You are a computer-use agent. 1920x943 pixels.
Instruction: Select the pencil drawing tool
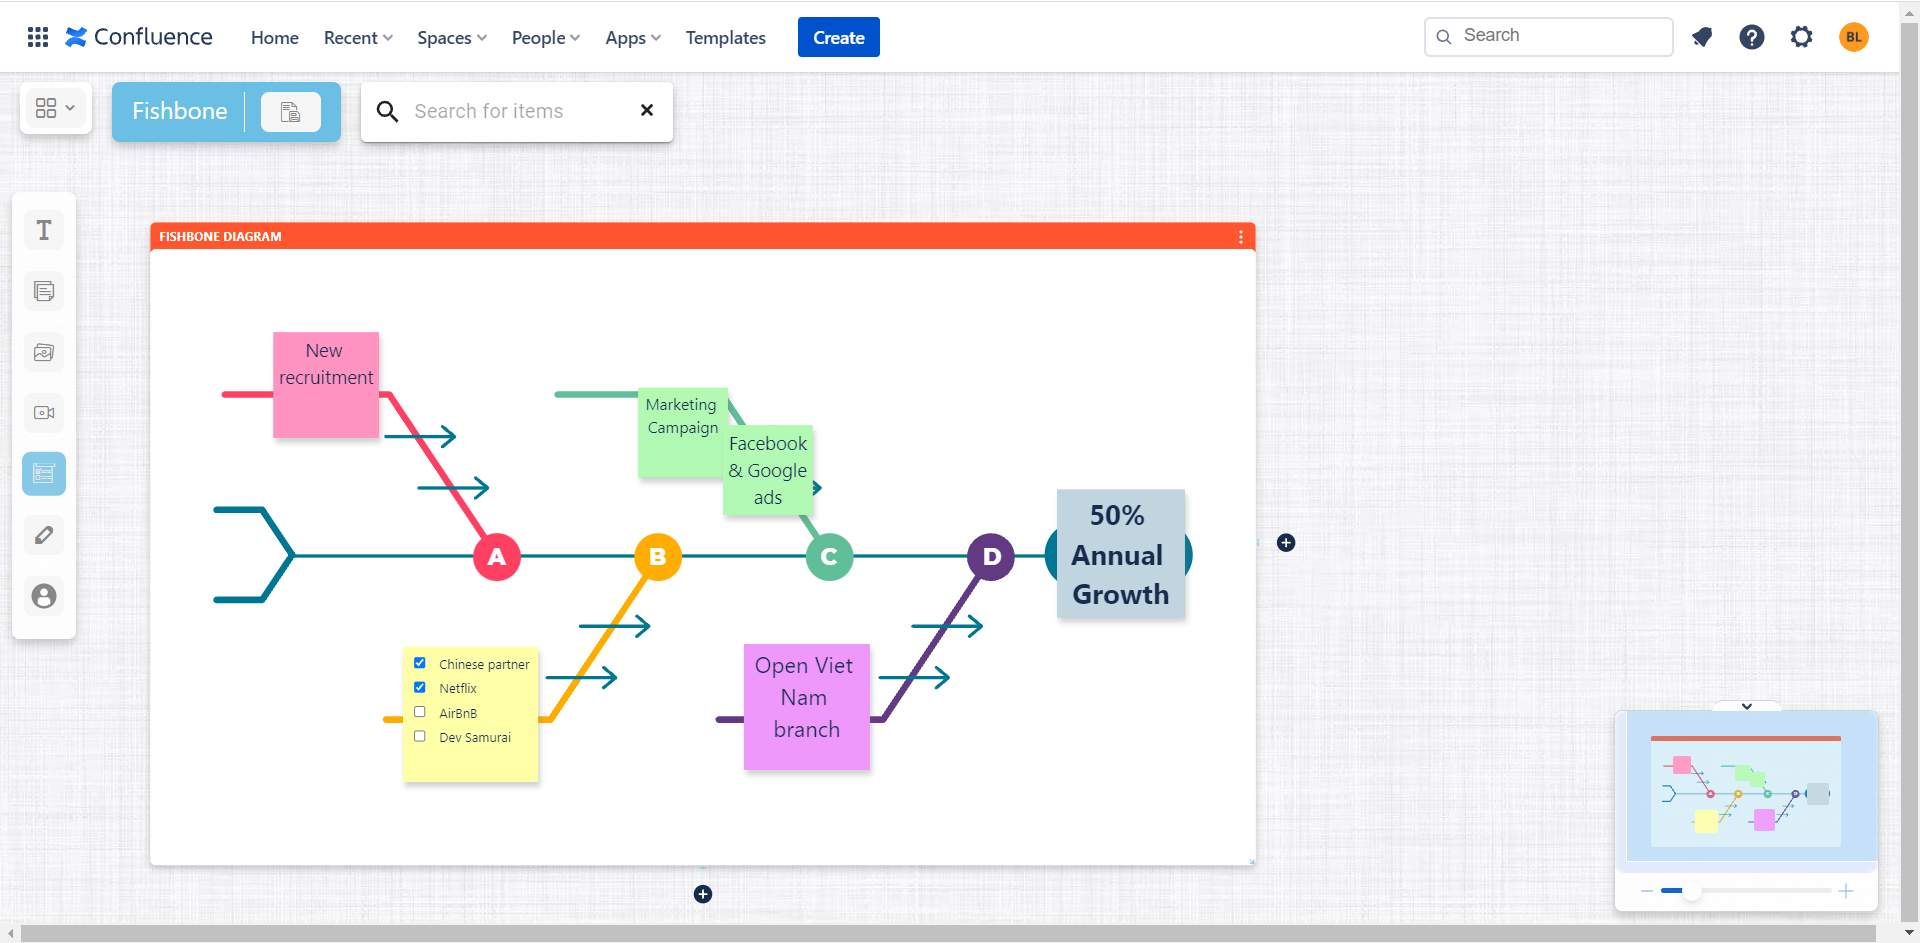pos(43,535)
